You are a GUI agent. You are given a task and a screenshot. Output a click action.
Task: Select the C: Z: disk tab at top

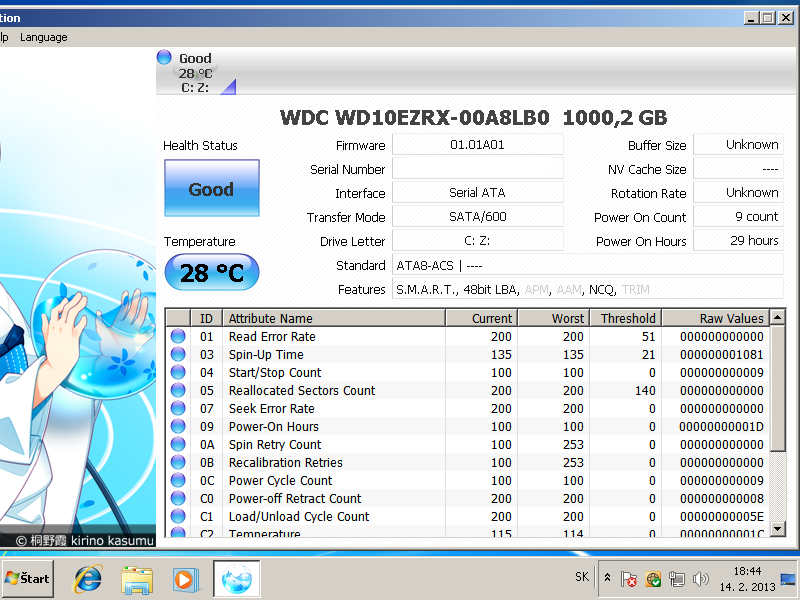(196, 72)
